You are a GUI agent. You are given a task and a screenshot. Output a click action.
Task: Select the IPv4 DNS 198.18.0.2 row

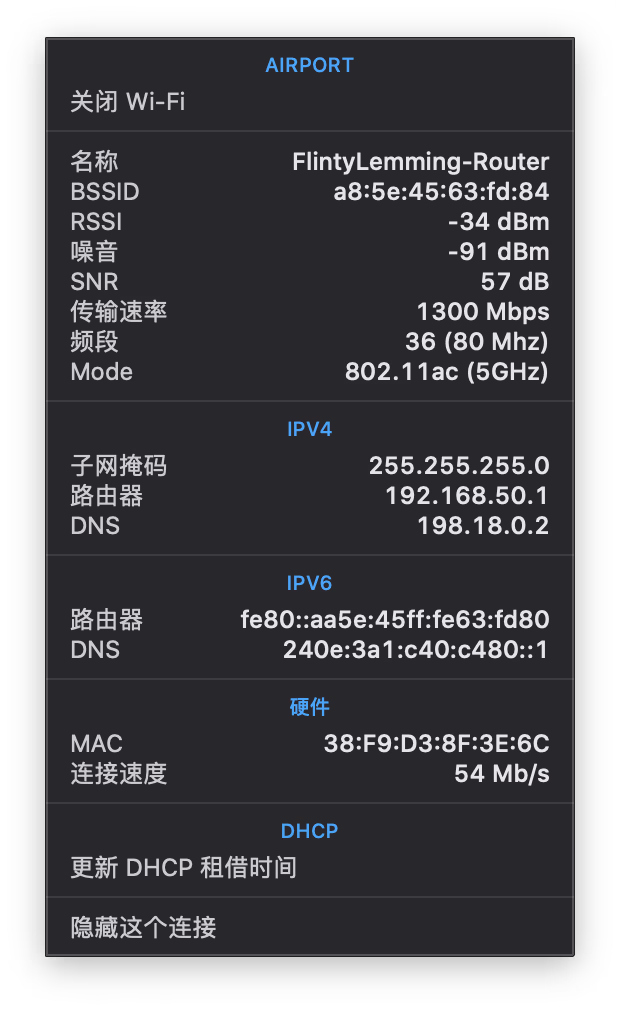point(310,526)
